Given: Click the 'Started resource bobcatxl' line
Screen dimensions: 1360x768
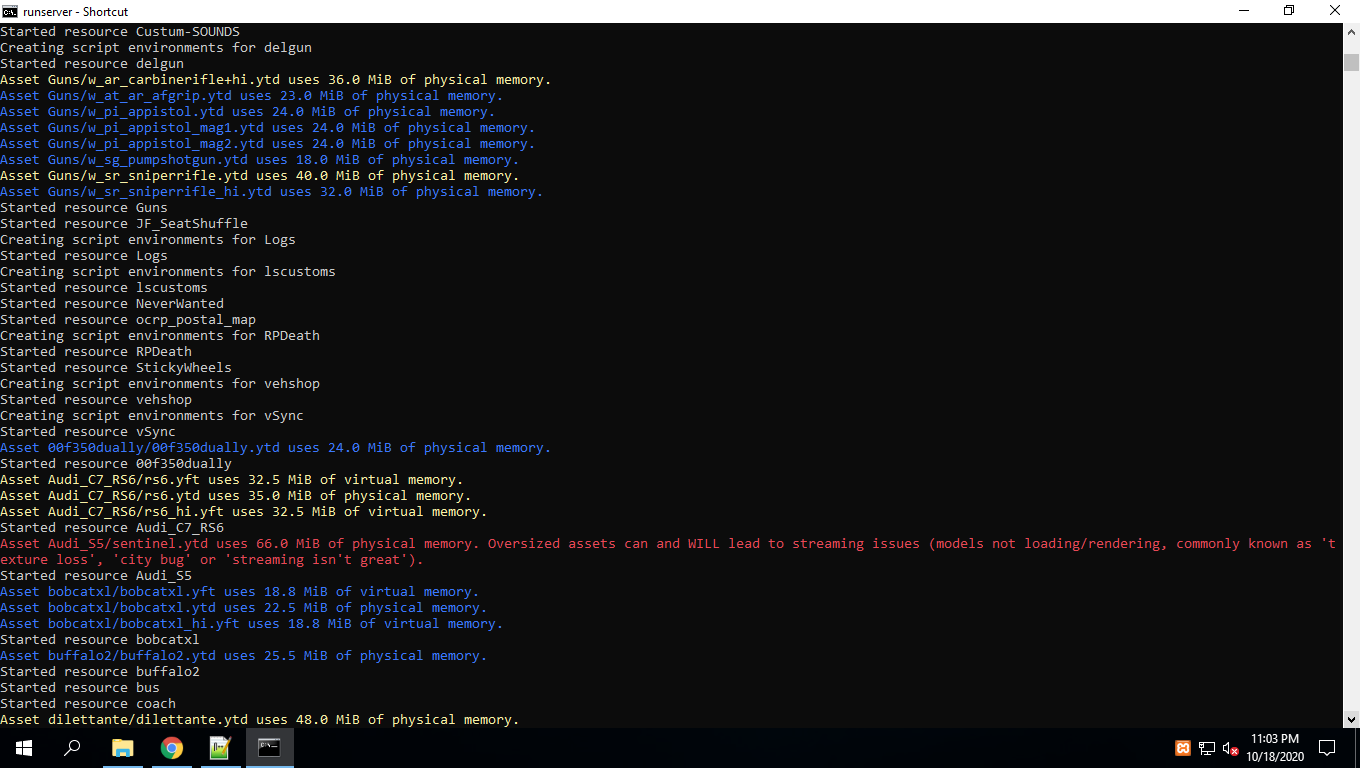Looking at the screenshot, I should [x=100, y=640].
